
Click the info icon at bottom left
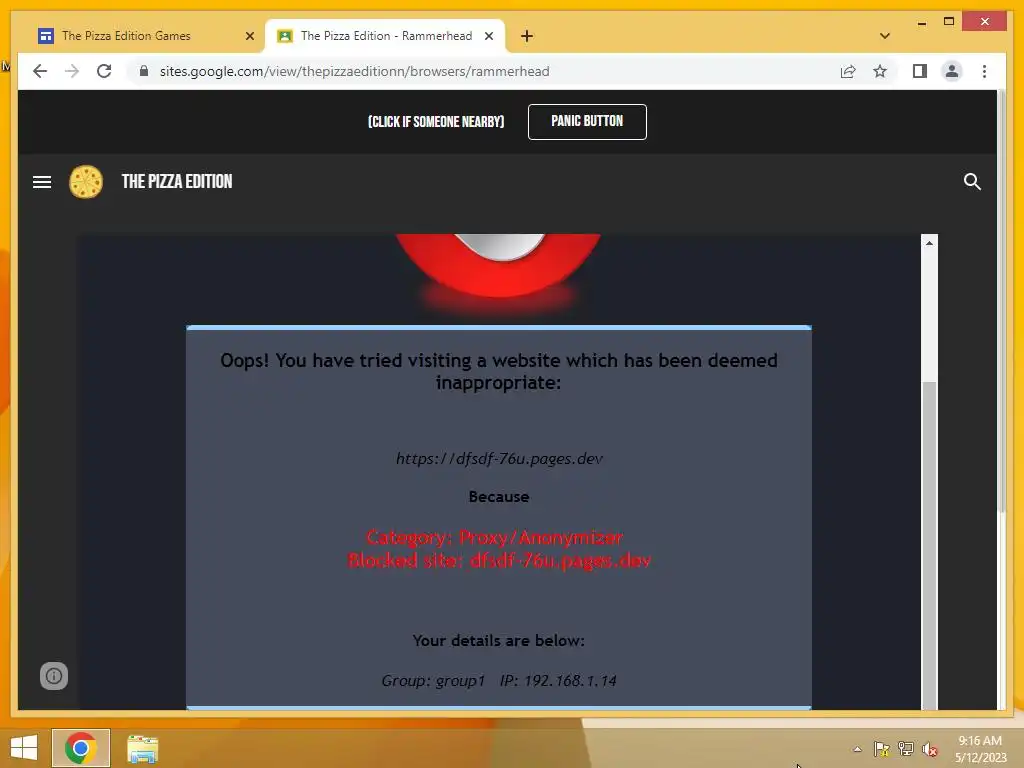54,676
